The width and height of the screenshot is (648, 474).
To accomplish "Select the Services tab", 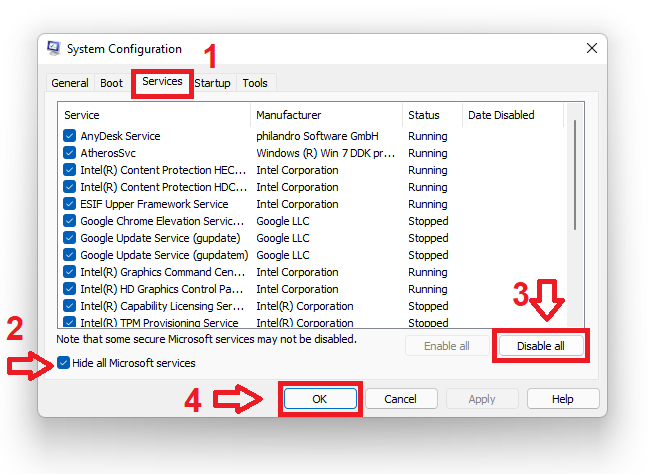I will coord(162,81).
